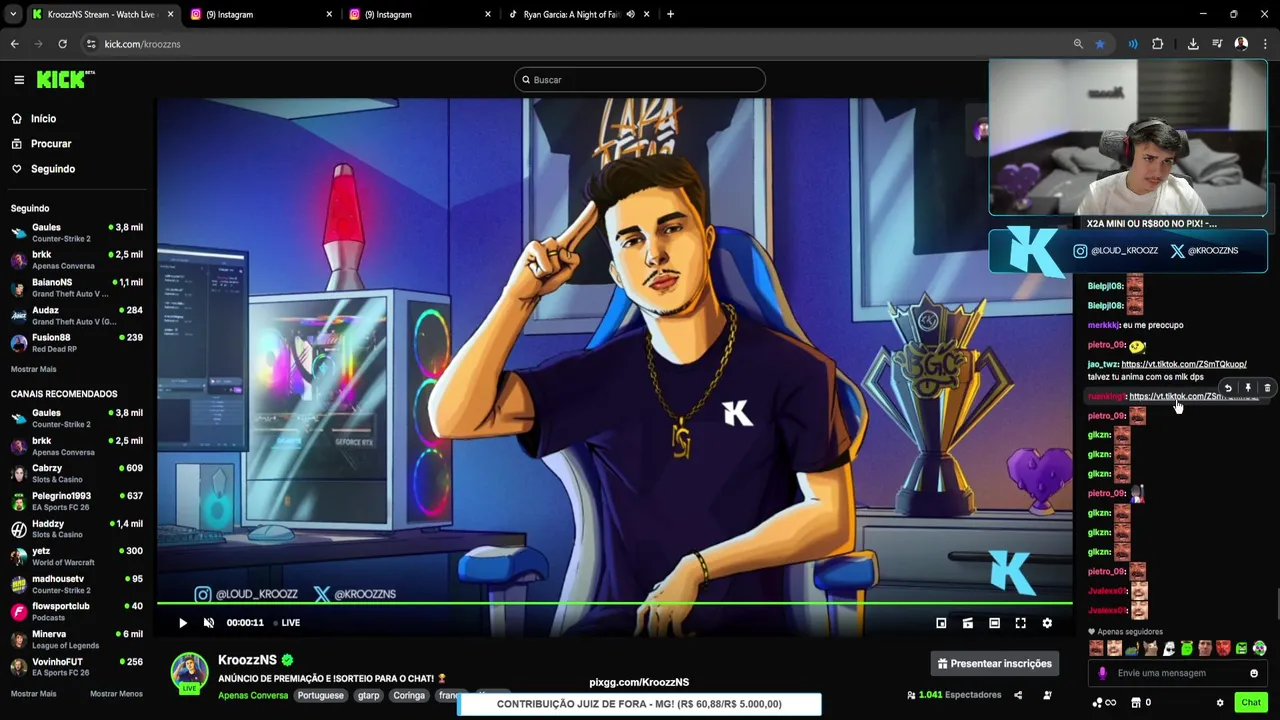This screenshot has height=720, width=1280.
Task: Open Cabrzy recommended channel
Action: (x=77, y=473)
